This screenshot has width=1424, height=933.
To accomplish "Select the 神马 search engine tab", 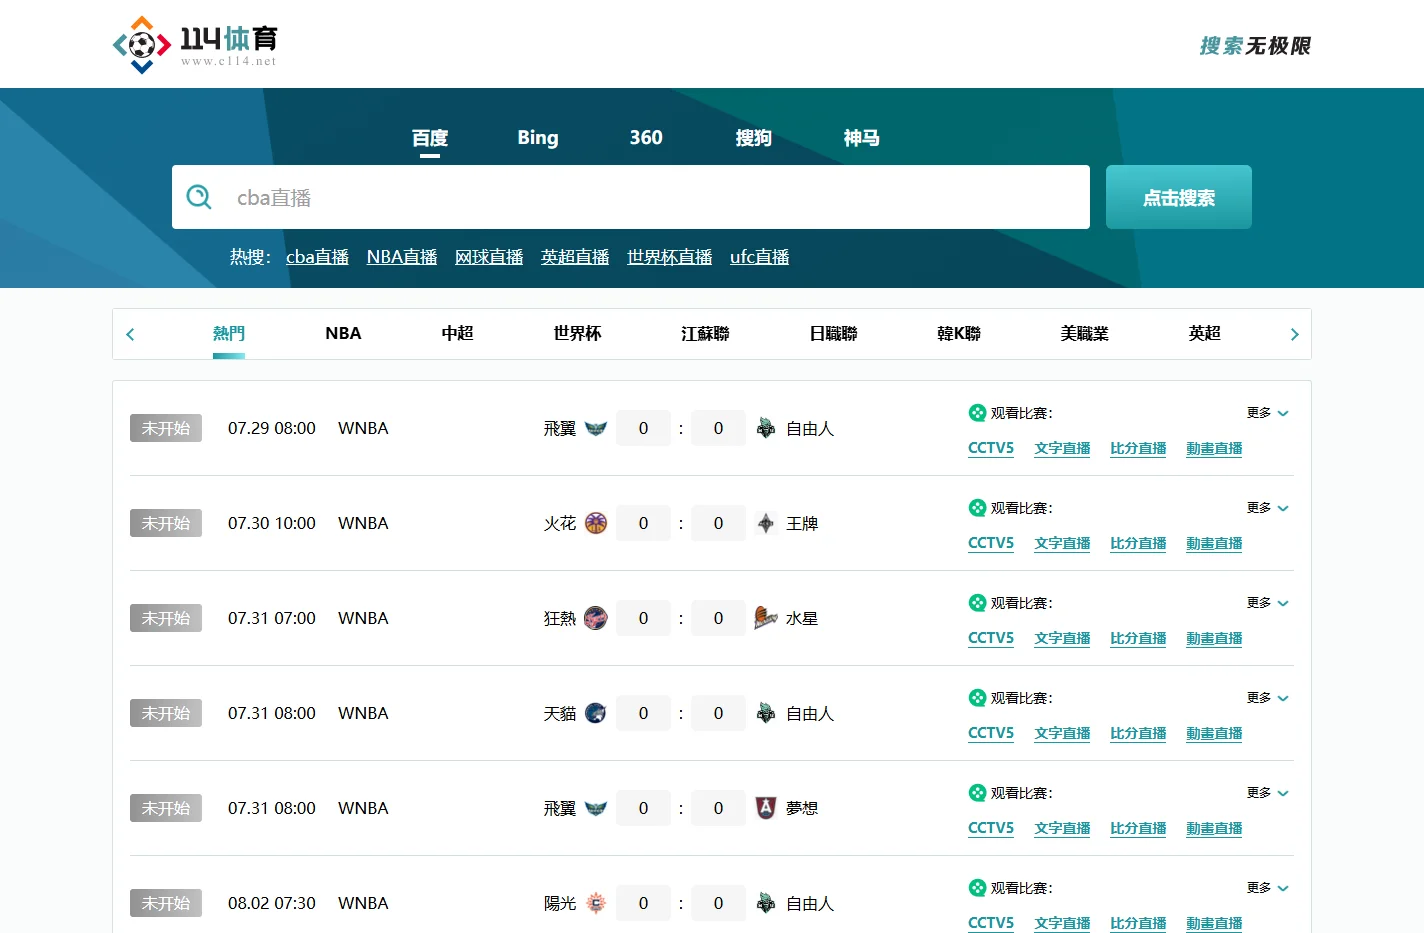I will pyautogui.click(x=862, y=138).
